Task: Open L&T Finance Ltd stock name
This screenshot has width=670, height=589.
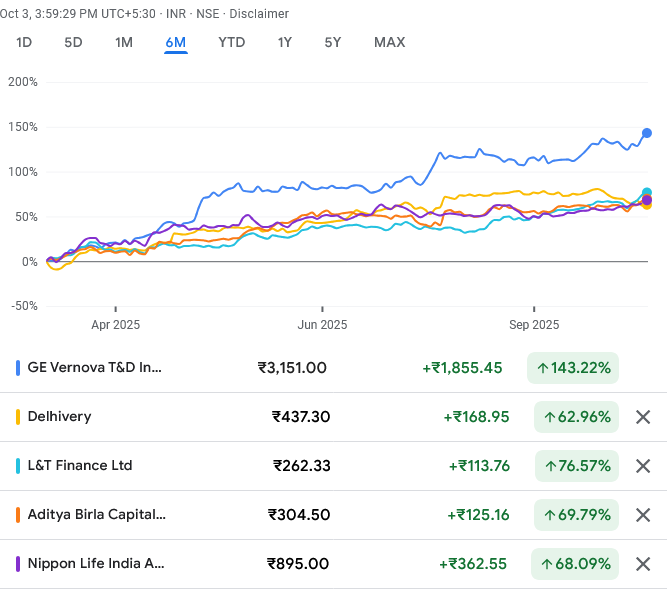Action: click(x=80, y=465)
